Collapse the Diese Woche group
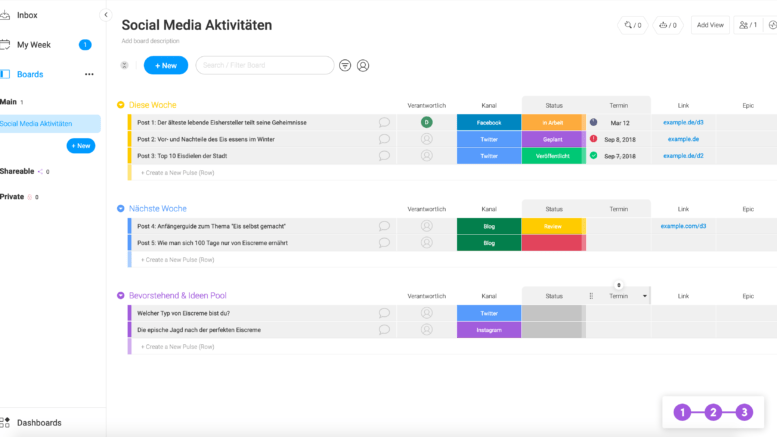The width and height of the screenshot is (777, 437). pos(121,104)
